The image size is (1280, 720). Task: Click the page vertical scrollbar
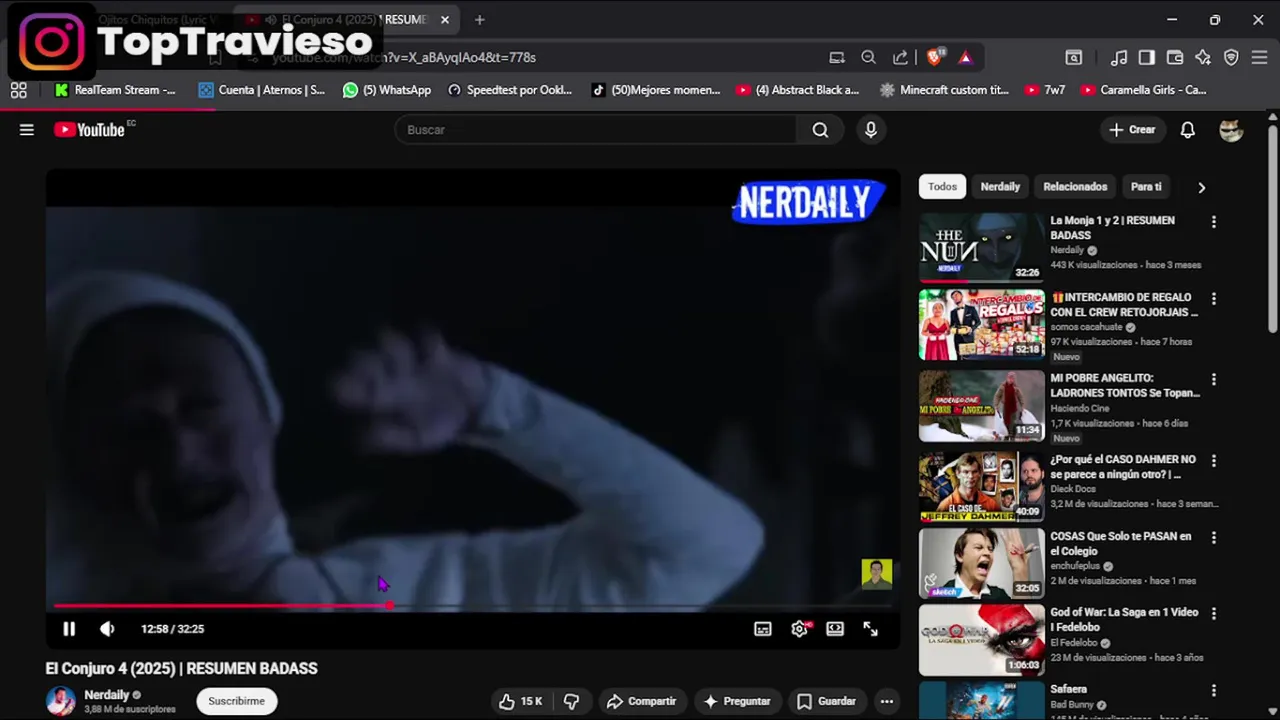pyautogui.click(x=1272, y=230)
